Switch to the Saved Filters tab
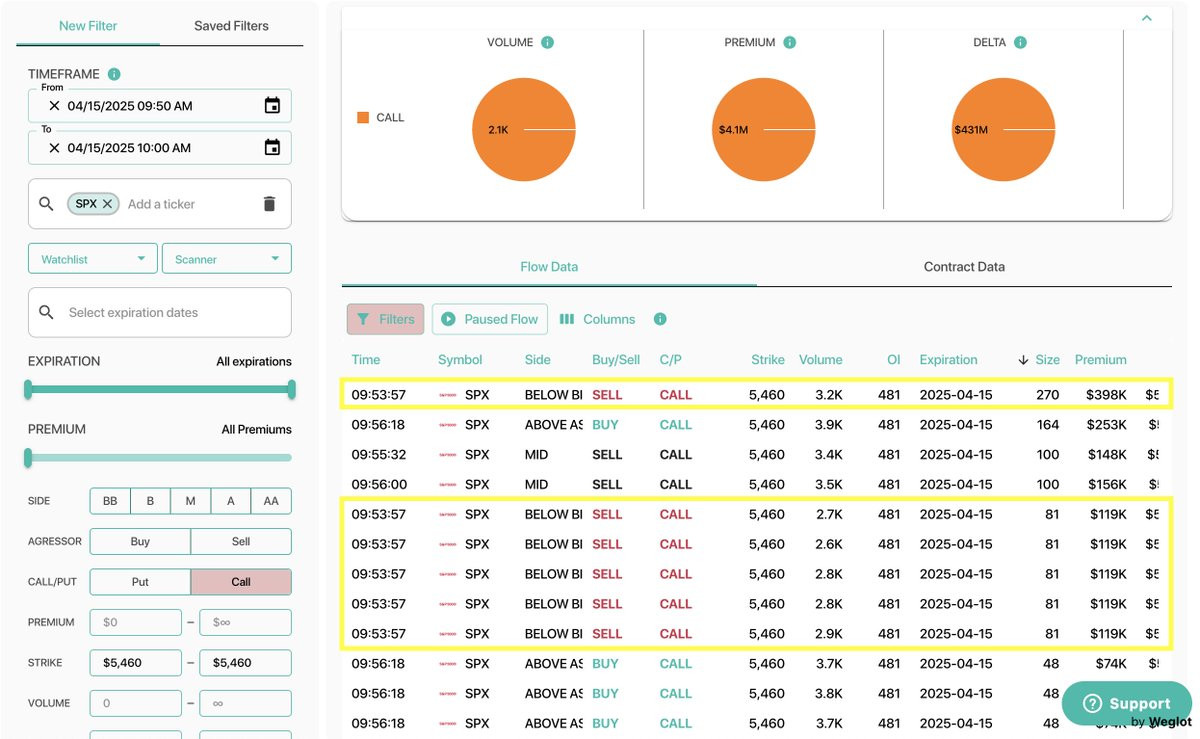 pos(231,26)
